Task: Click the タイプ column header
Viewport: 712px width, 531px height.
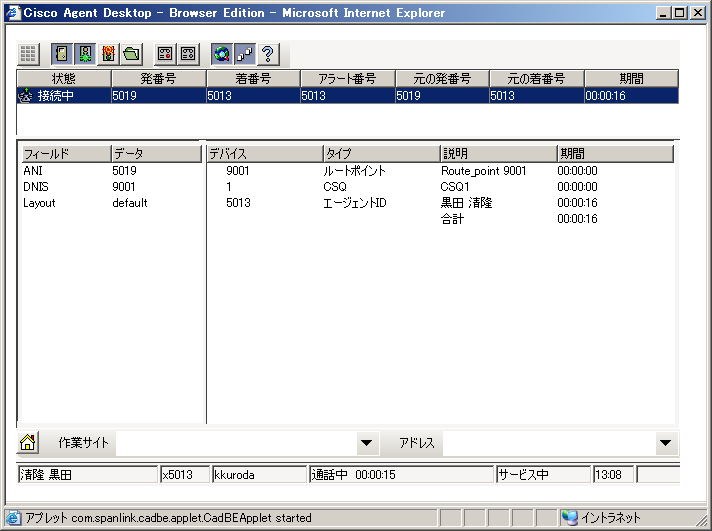Action: pyautogui.click(x=382, y=154)
